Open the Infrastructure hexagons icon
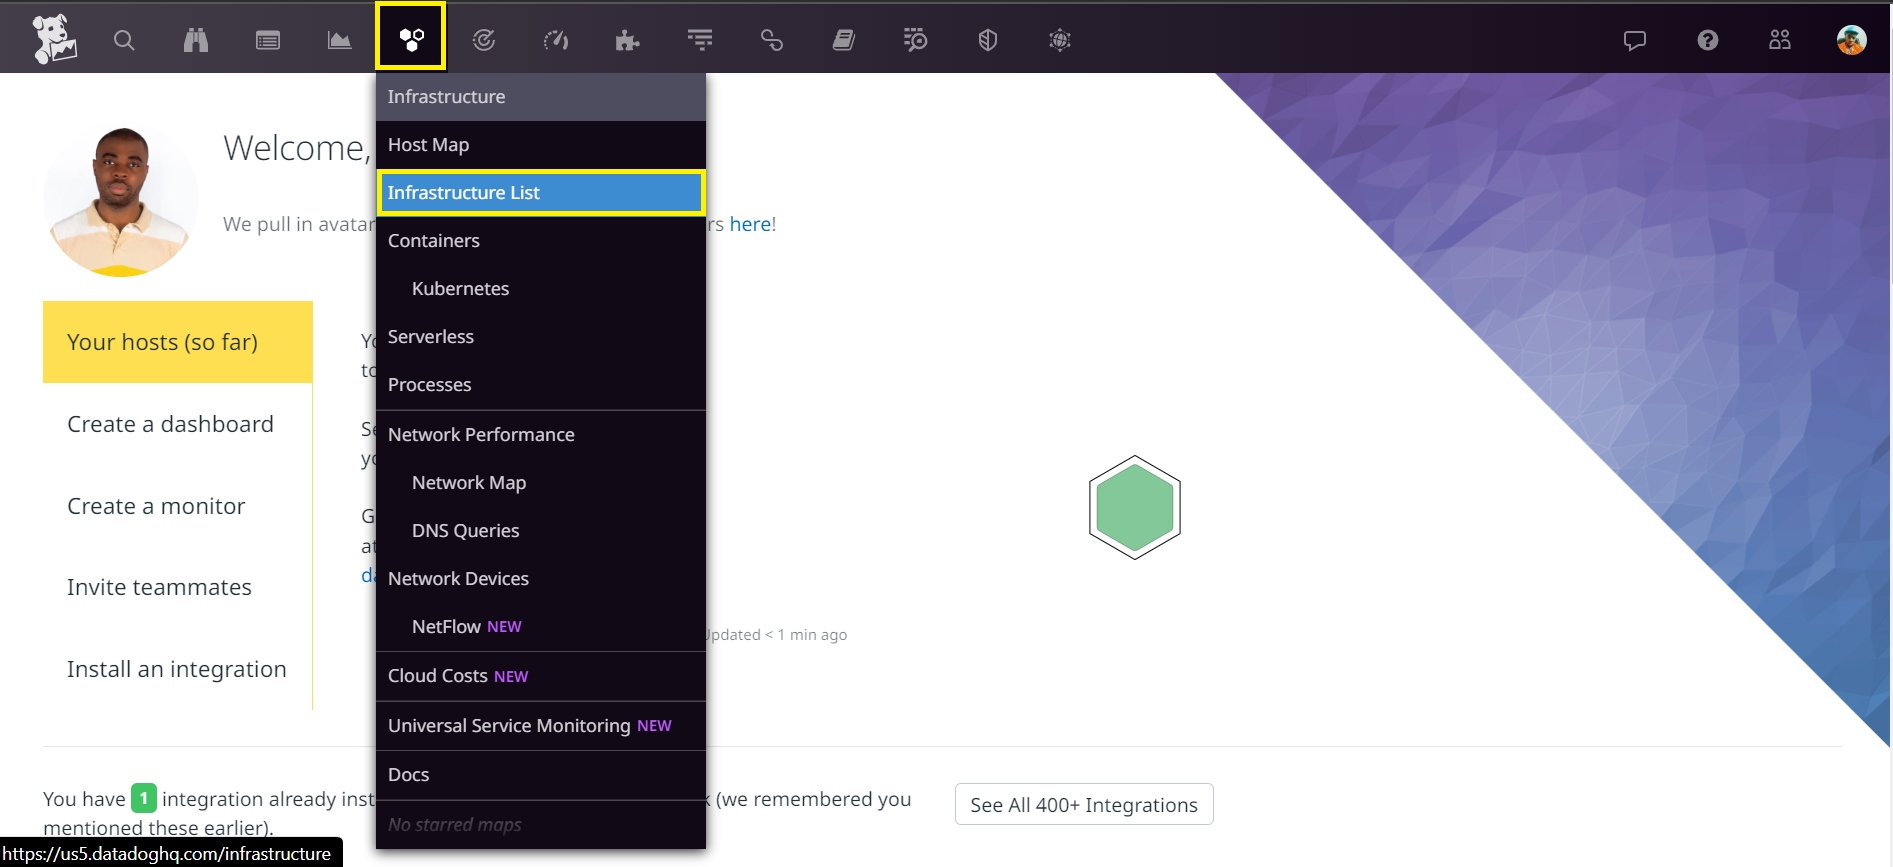This screenshot has width=1893, height=867. coord(411,39)
